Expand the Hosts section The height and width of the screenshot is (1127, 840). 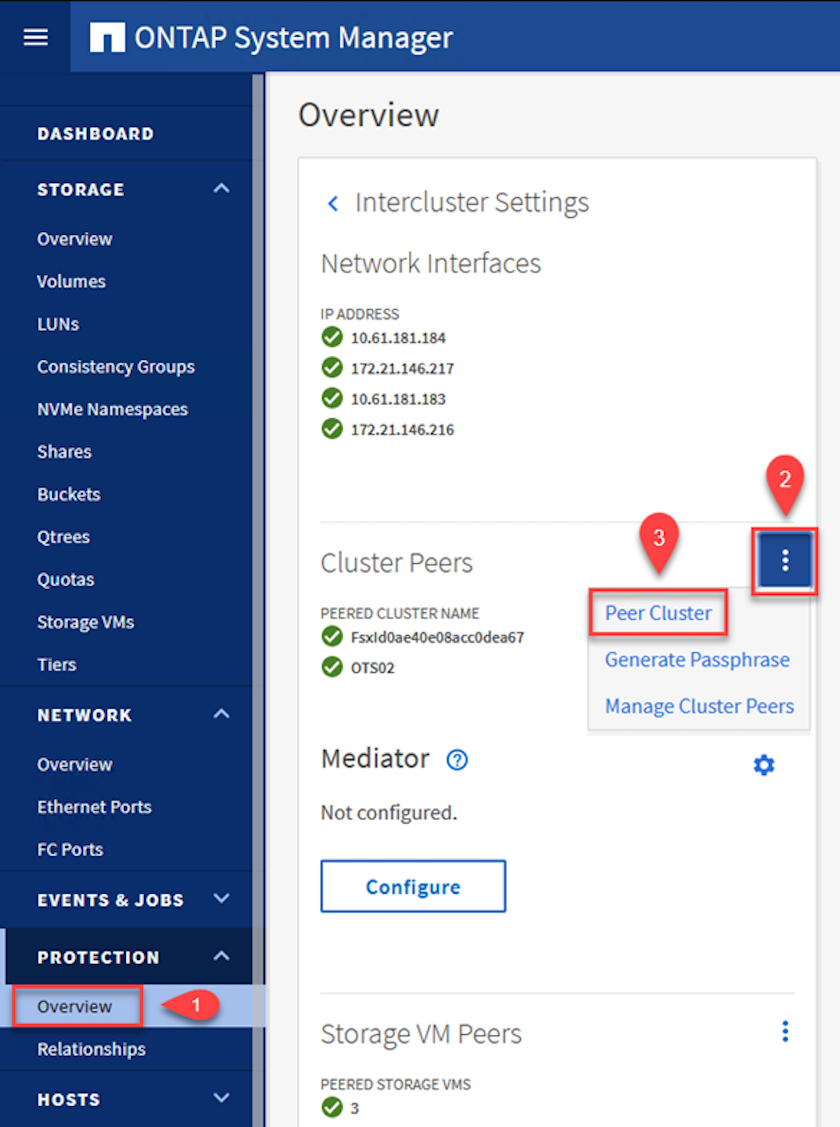221,1098
